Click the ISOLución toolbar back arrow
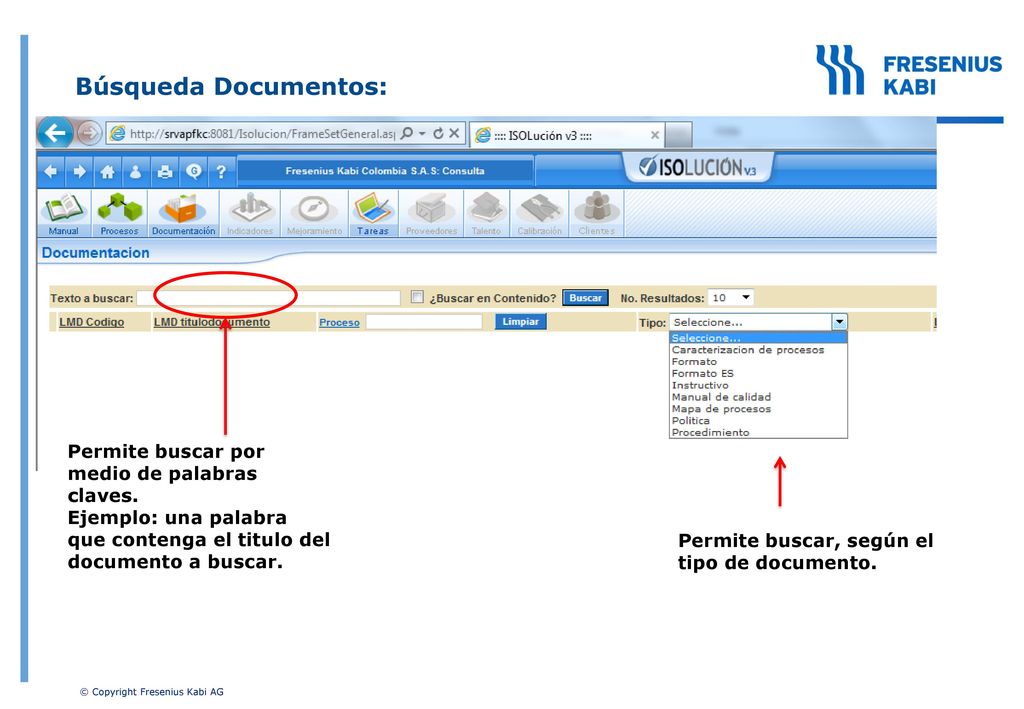Viewport: 1024px width, 709px height. click(x=50, y=171)
